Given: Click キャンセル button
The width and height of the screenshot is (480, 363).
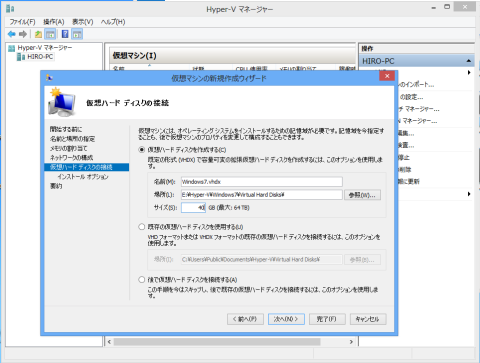Looking at the screenshot, I should click(x=368, y=319).
